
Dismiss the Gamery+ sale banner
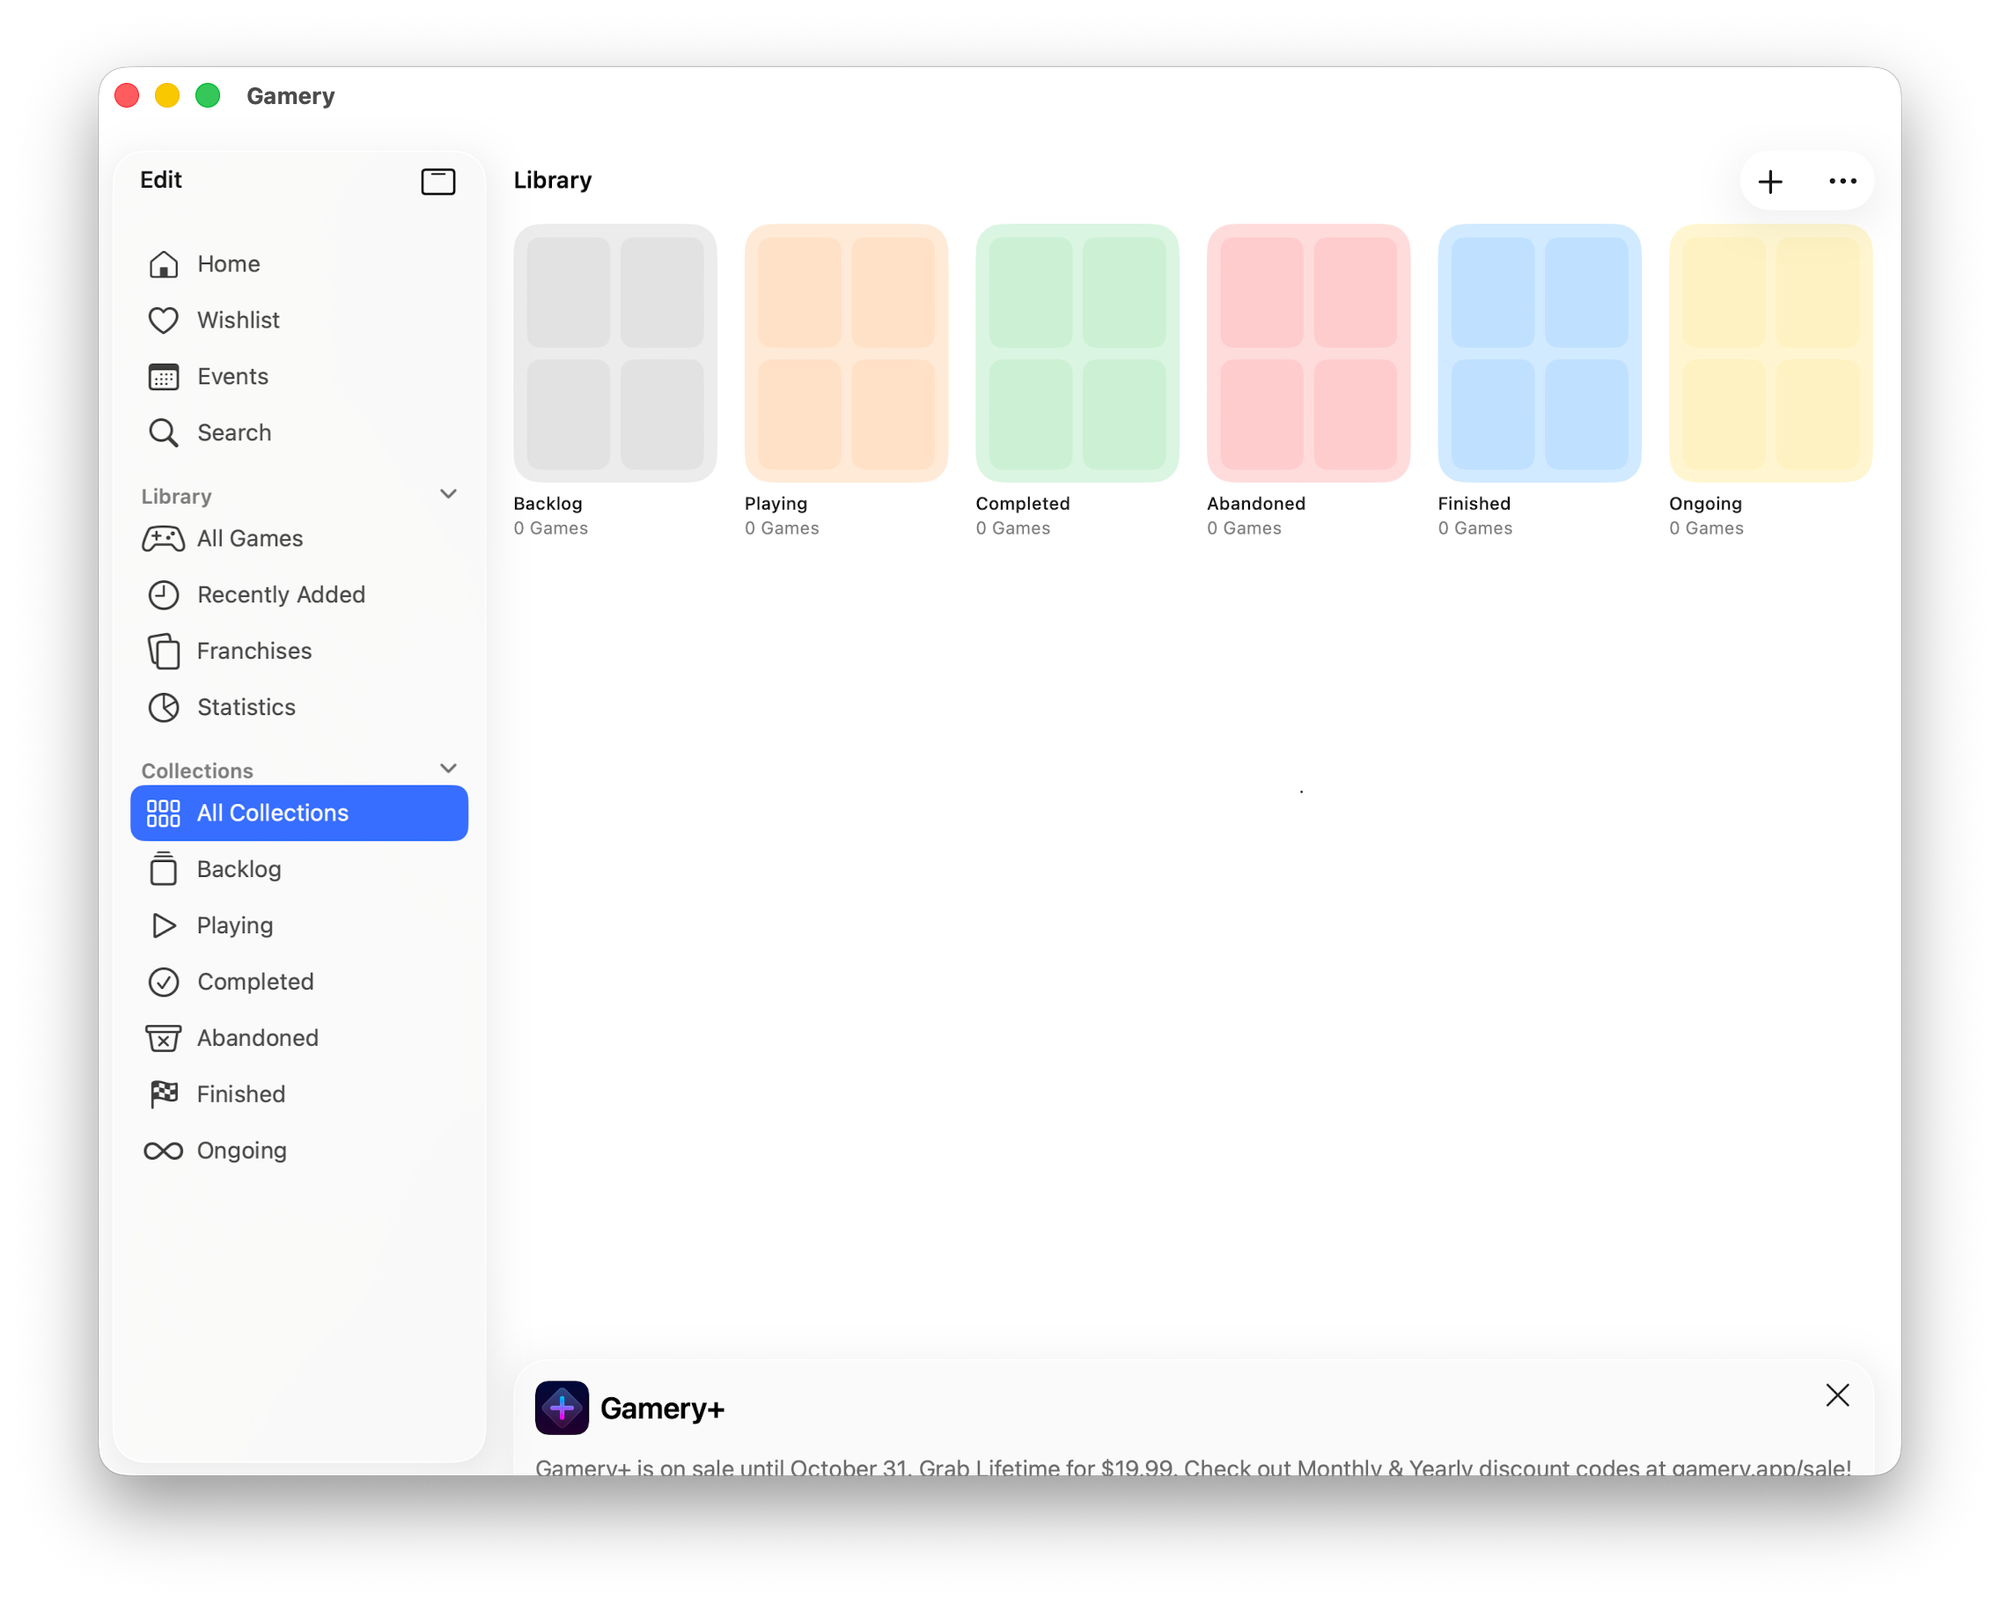pyautogui.click(x=1837, y=1395)
